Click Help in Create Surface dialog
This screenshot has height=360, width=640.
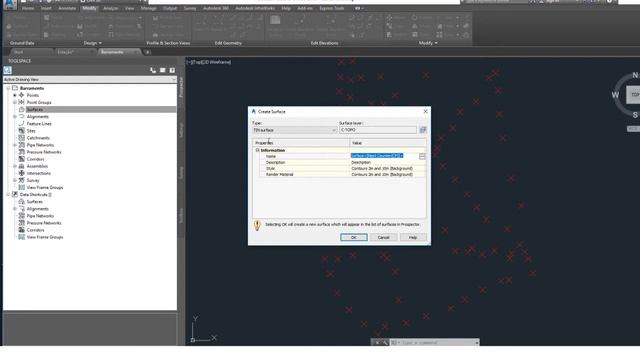tap(413, 237)
